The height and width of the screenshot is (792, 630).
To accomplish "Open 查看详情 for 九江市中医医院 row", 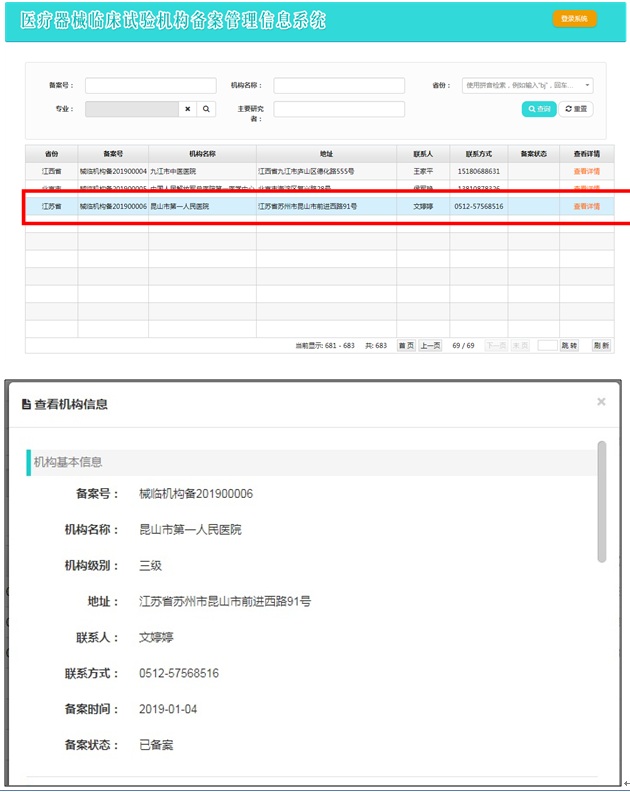I will tap(586, 172).
